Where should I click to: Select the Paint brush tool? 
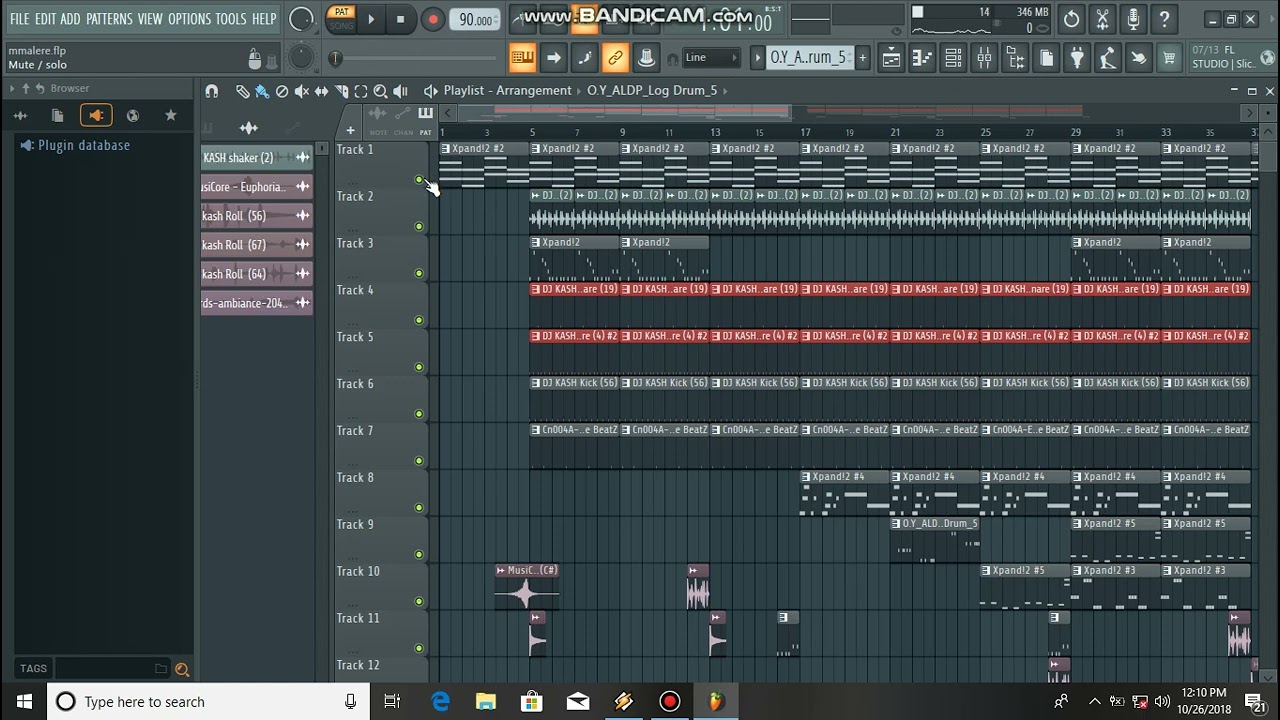tap(262, 91)
